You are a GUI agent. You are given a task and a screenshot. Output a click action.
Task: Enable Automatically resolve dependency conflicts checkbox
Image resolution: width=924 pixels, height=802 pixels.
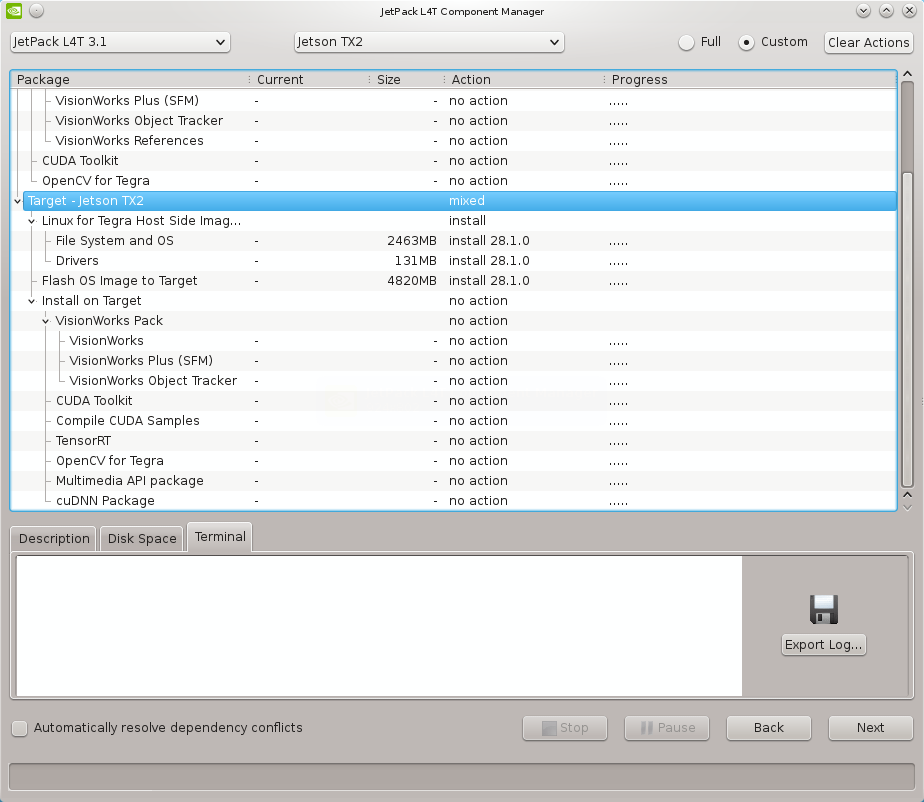point(19,728)
